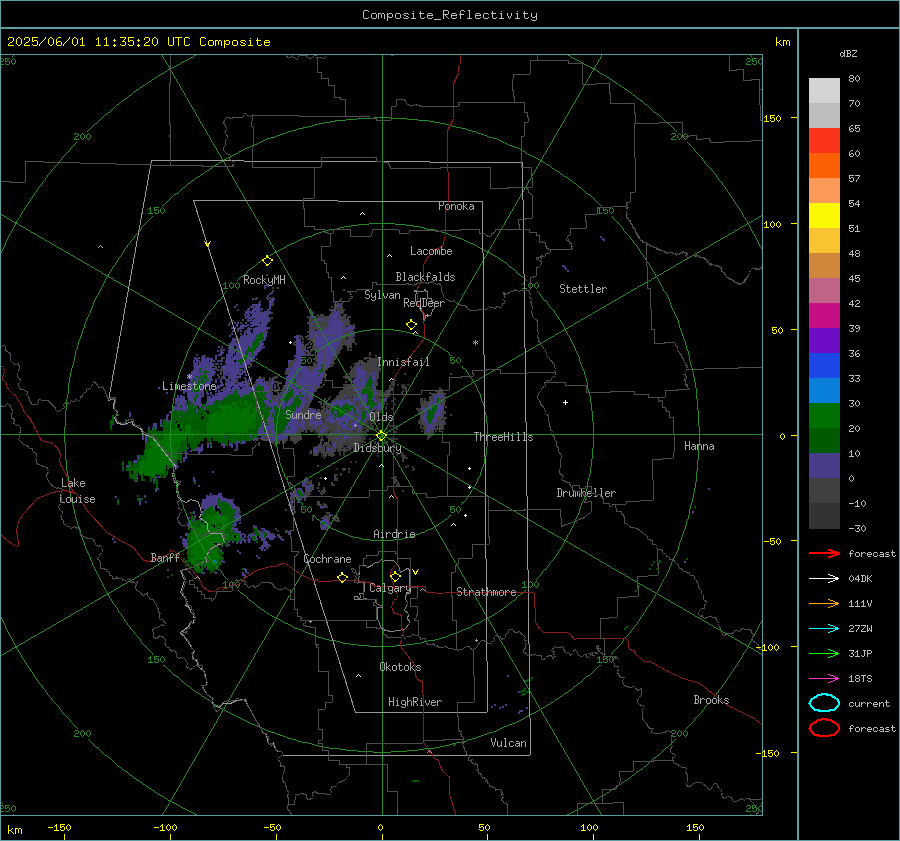Image resolution: width=900 pixels, height=841 pixels.
Task: Click the Ponoka city label
Action: tap(456, 206)
